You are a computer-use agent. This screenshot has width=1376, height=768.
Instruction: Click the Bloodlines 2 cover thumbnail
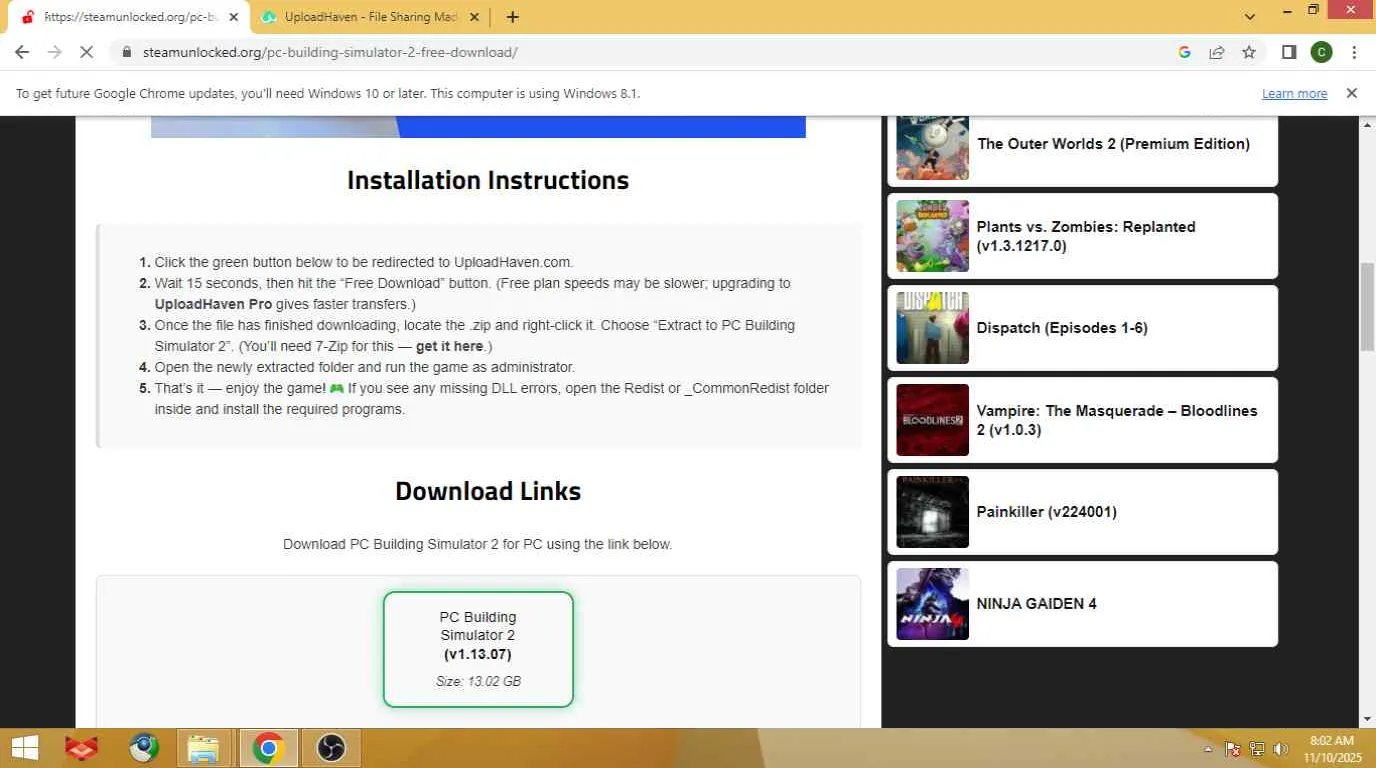coord(932,420)
